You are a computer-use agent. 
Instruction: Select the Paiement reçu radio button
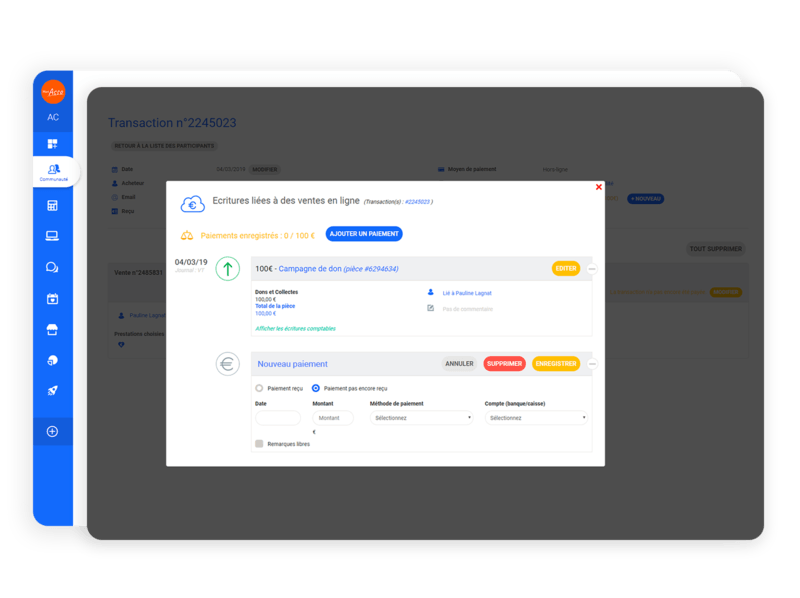point(259,388)
